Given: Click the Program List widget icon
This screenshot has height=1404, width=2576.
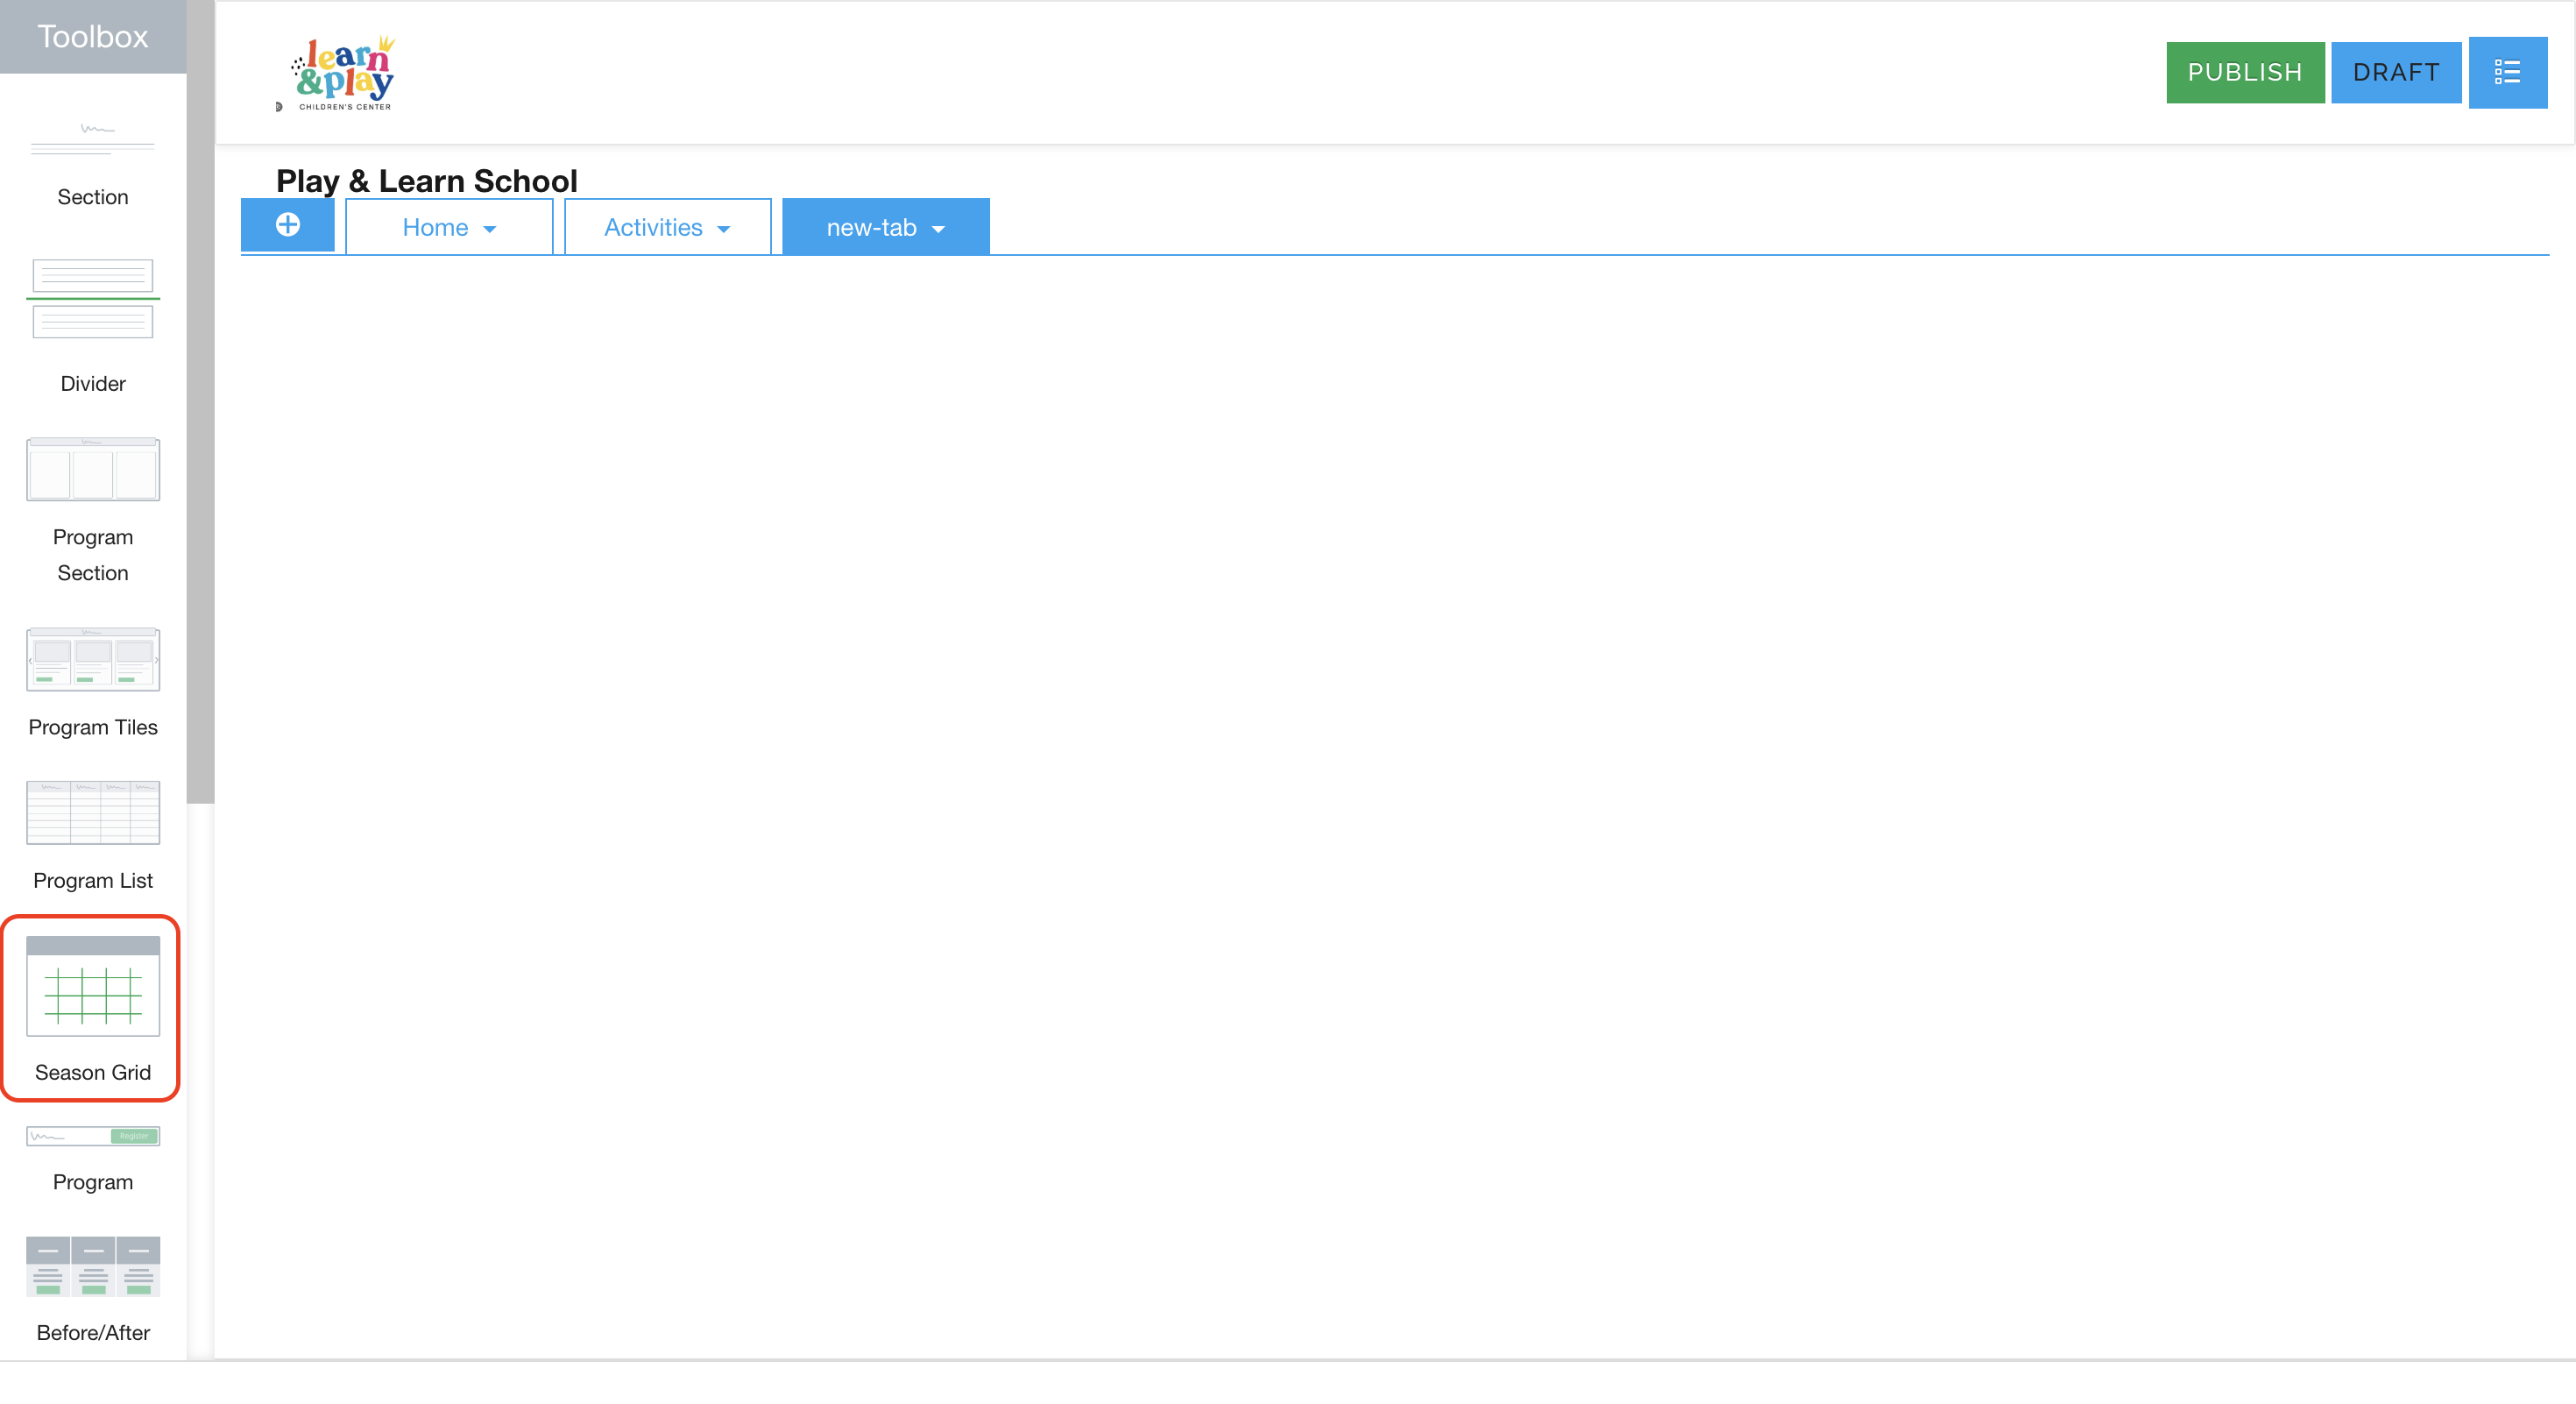Looking at the screenshot, I should coord(92,812).
